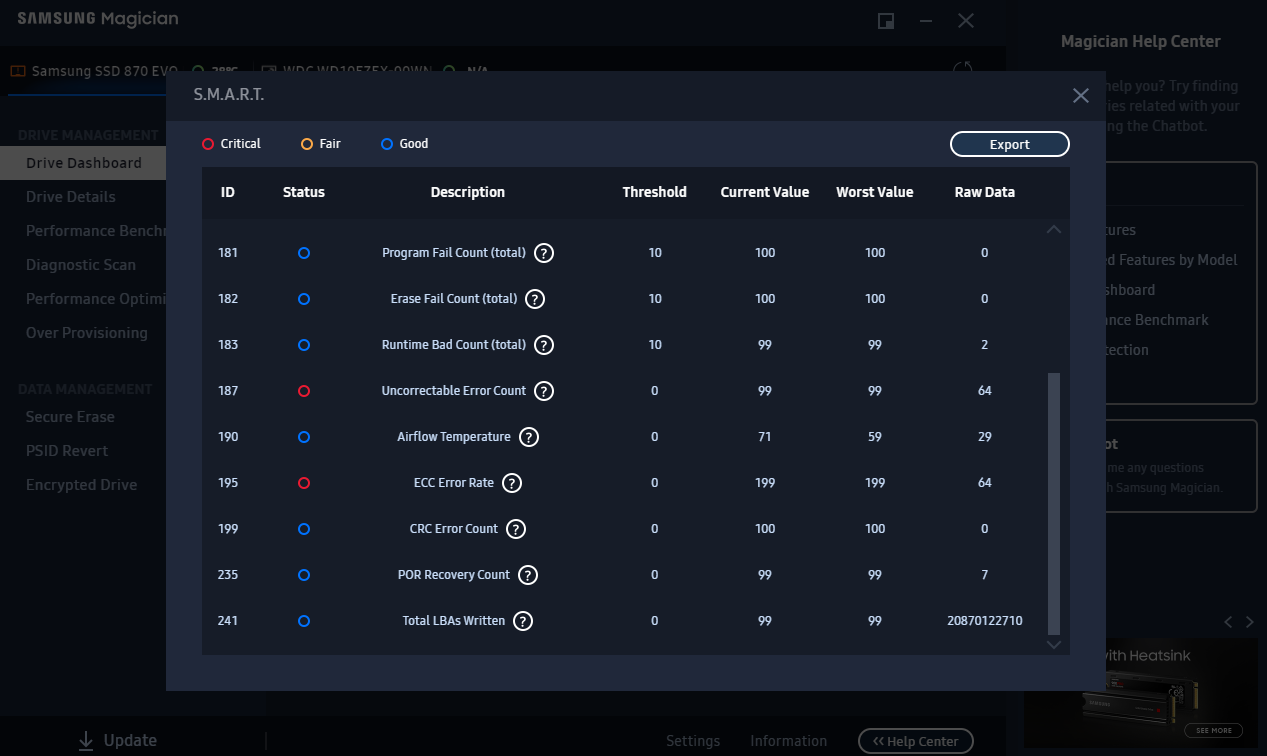
Task: Open Information at the bottom
Action: click(789, 741)
